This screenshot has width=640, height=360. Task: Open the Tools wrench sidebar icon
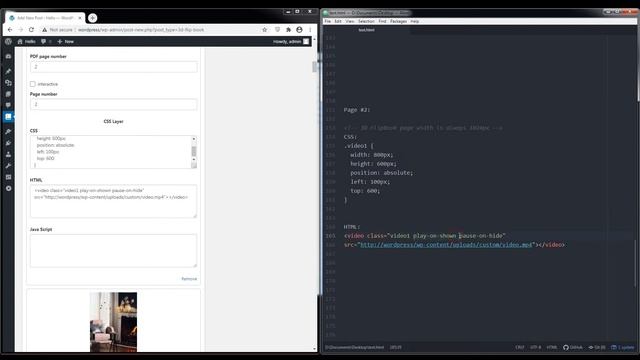[x=8, y=166]
